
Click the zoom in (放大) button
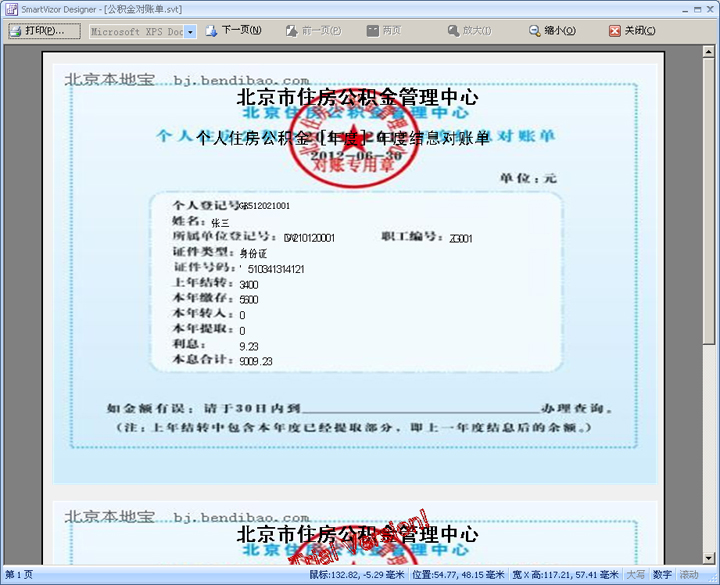point(469,31)
